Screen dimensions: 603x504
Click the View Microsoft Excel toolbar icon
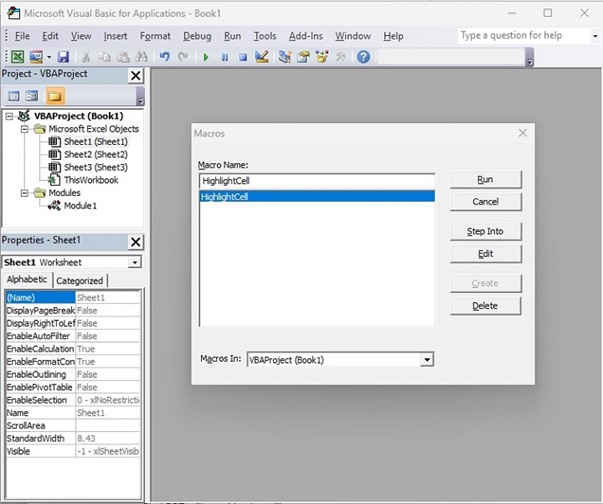(17, 57)
